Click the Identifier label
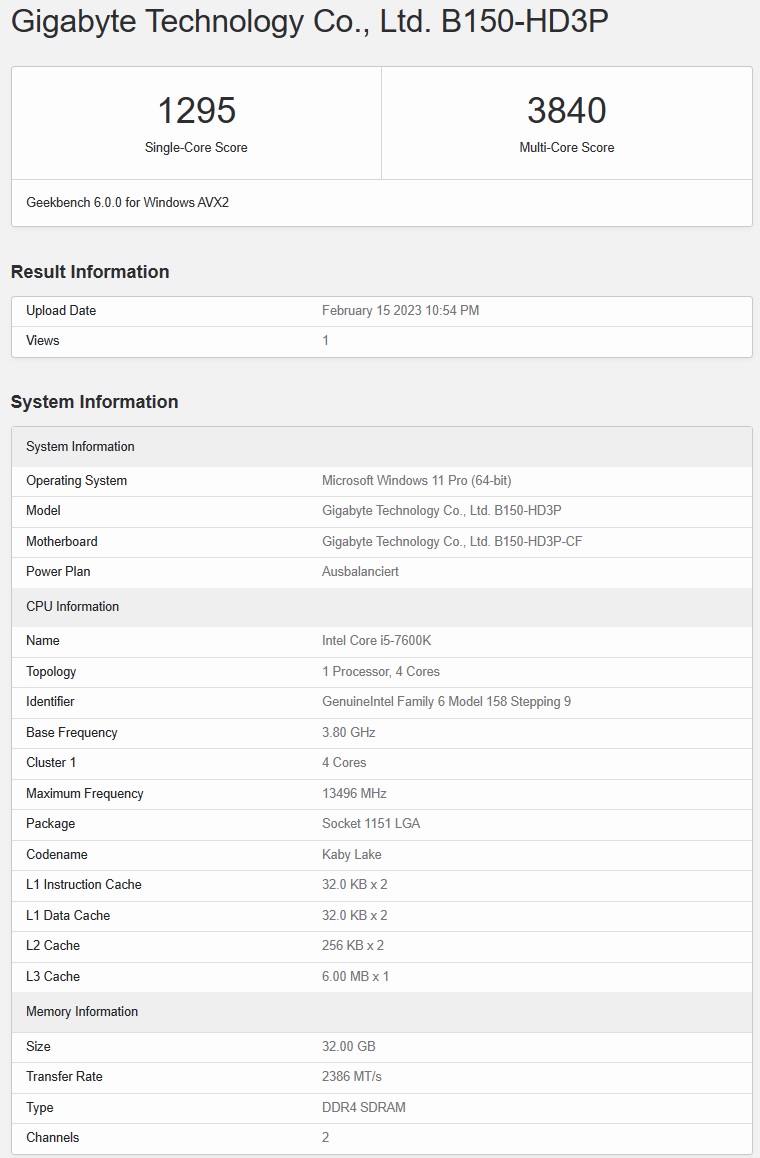The height and width of the screenshot is (1158, 760). coord(50,702)
